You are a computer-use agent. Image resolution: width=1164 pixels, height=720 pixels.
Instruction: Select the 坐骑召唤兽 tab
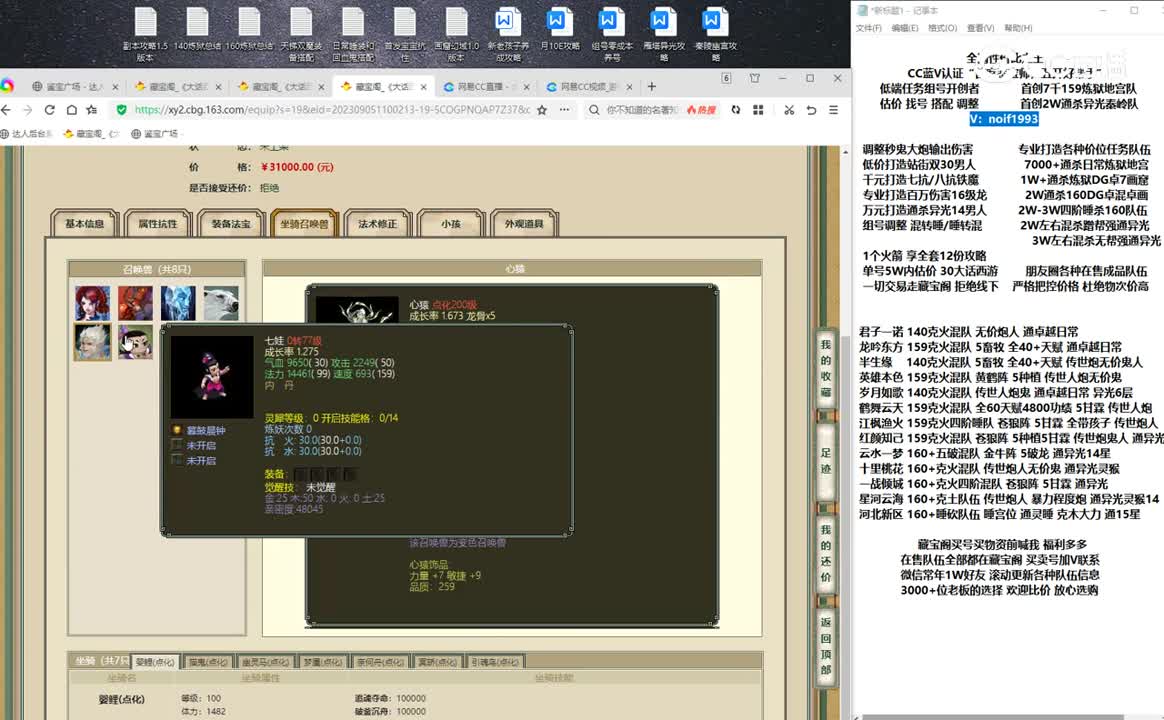[x=304, y=223]
